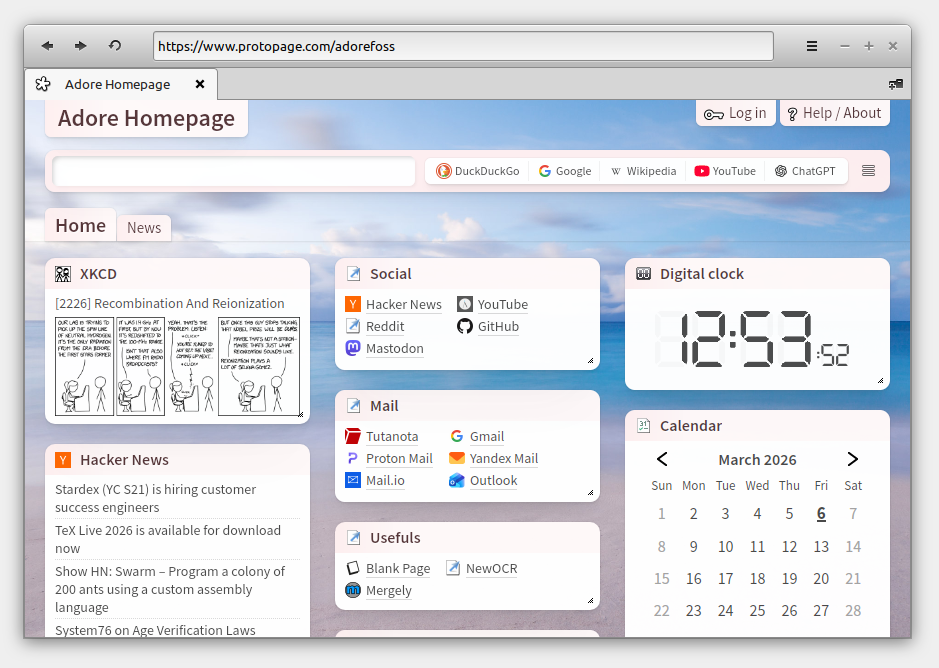
Task: Click the Digital clock widget icon
Action: (x=643, y=274)
